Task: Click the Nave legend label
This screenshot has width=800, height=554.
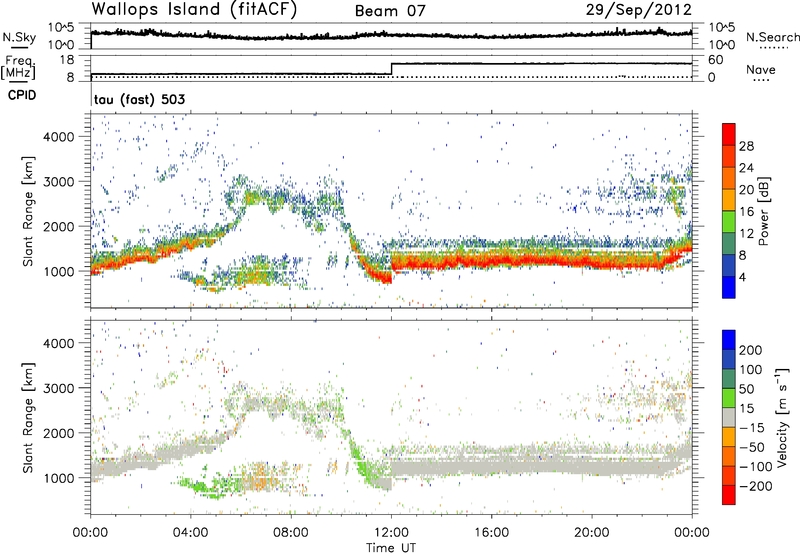Action: pyautogui.click(x=761, y=70)
